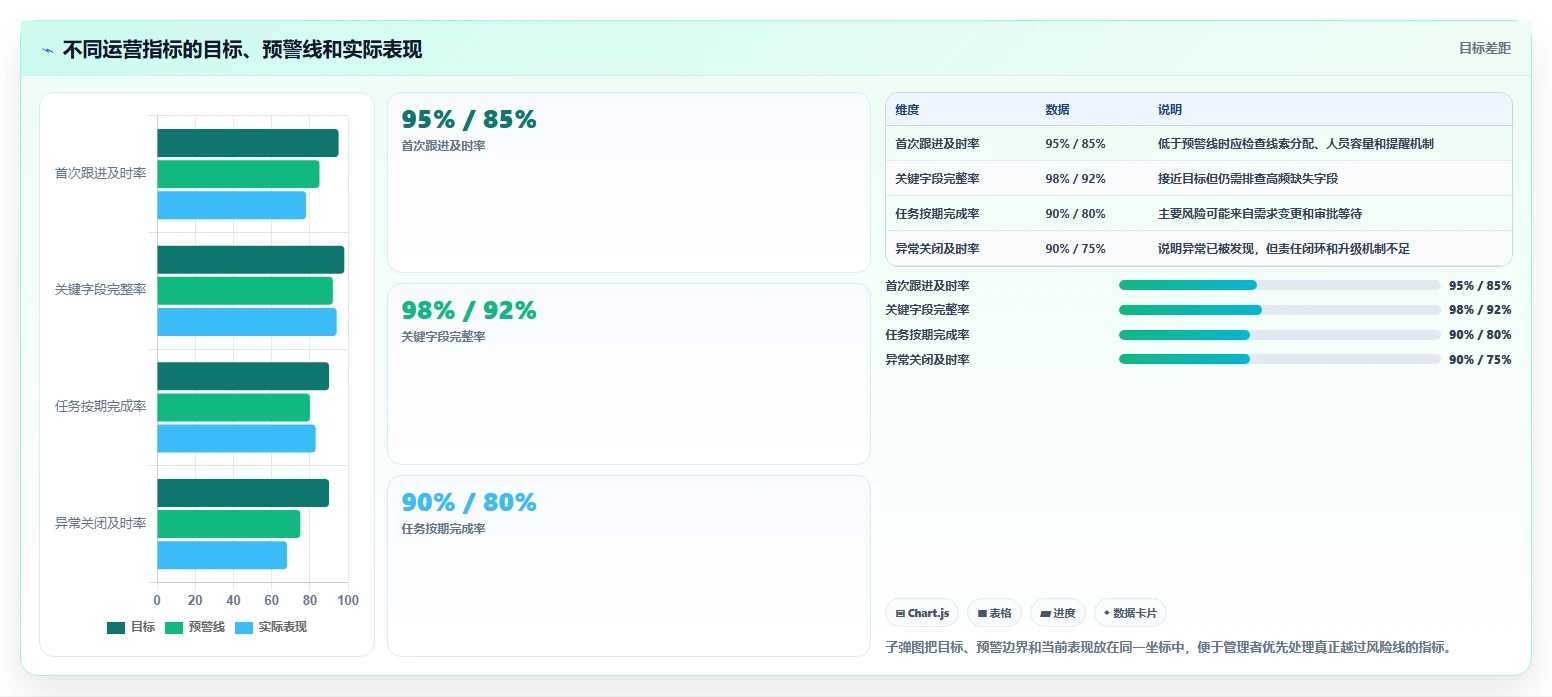Click the note 主要风险可能来自需求变更和审批等待

point(1260,214)
